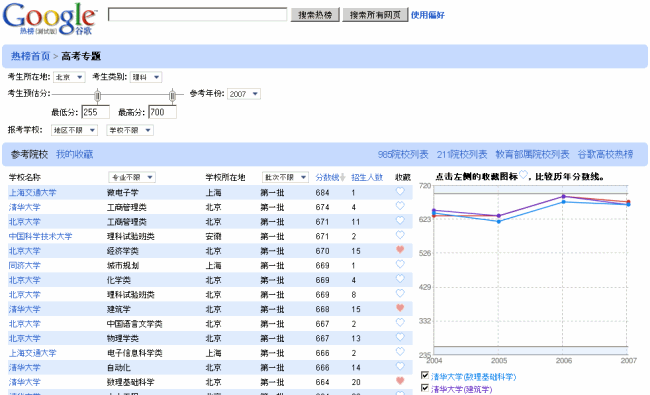Click the Google logo
The width and height of the screenshot is (650, 395).
(x=50, y=19)
